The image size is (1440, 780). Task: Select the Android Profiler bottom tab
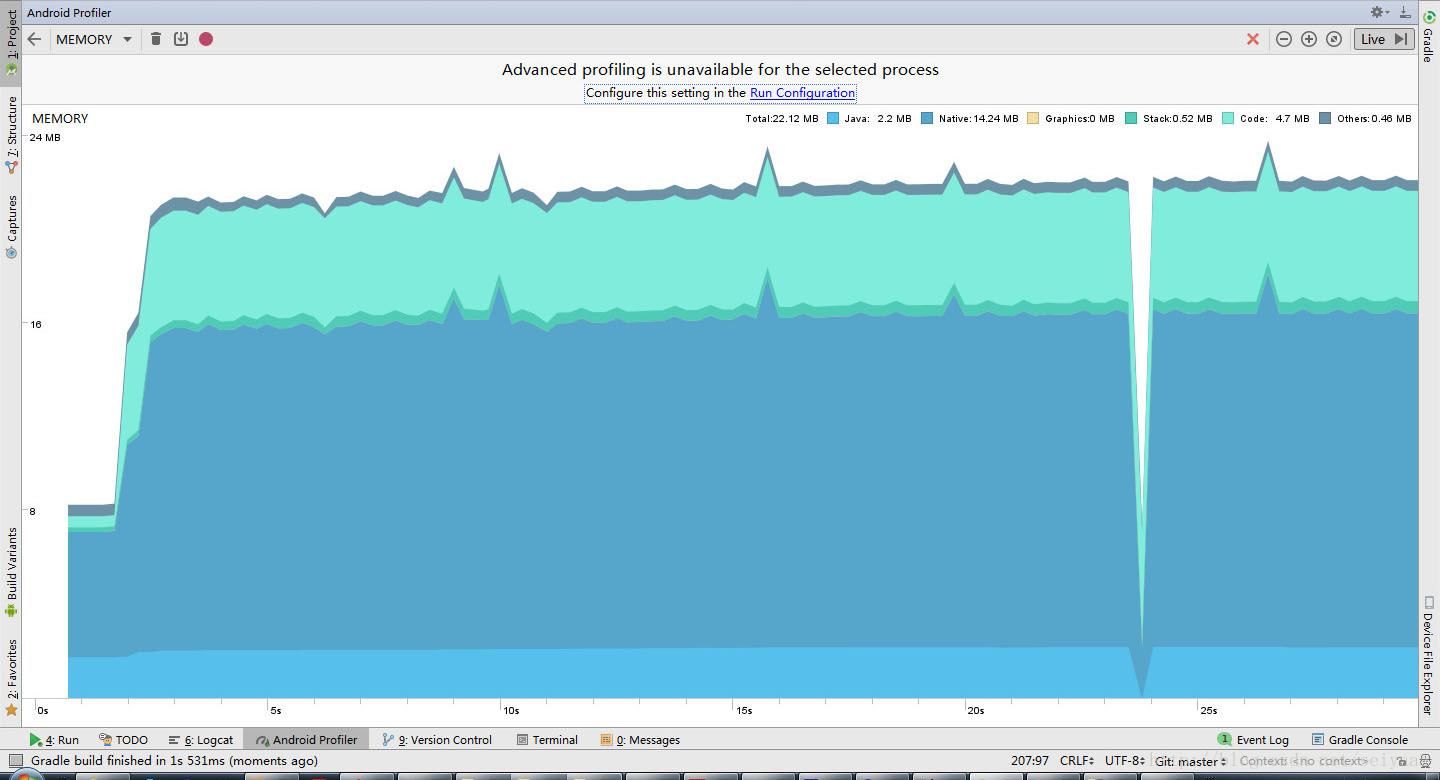306,740
